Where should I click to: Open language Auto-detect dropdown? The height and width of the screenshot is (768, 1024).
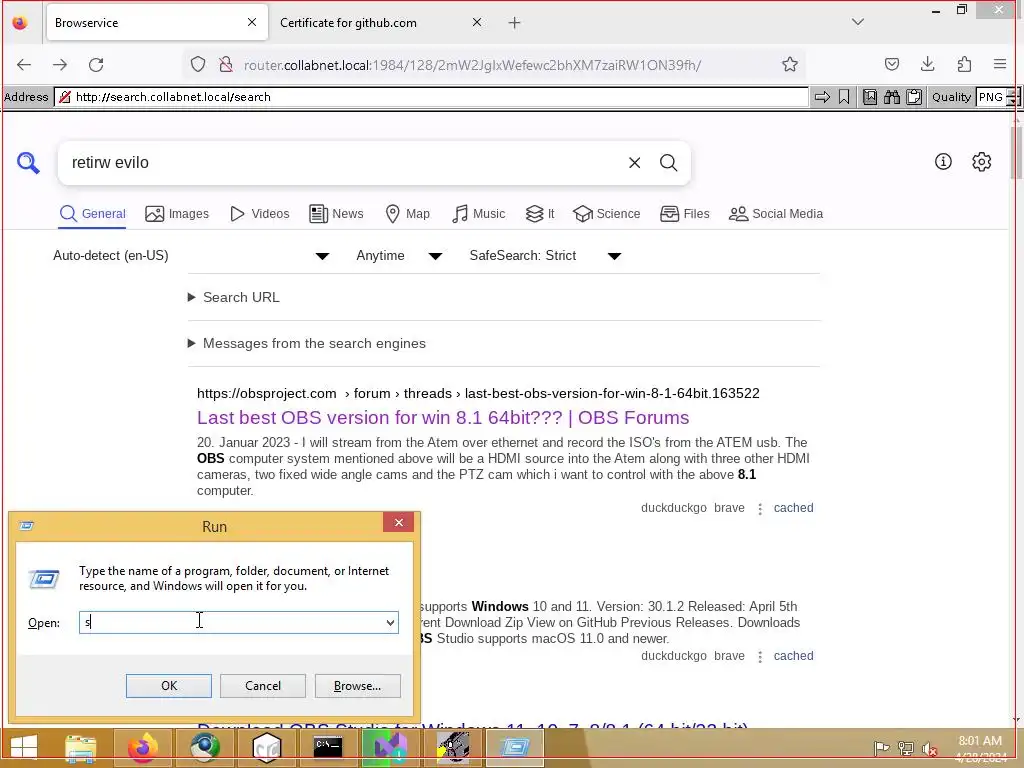click(191, 256)
